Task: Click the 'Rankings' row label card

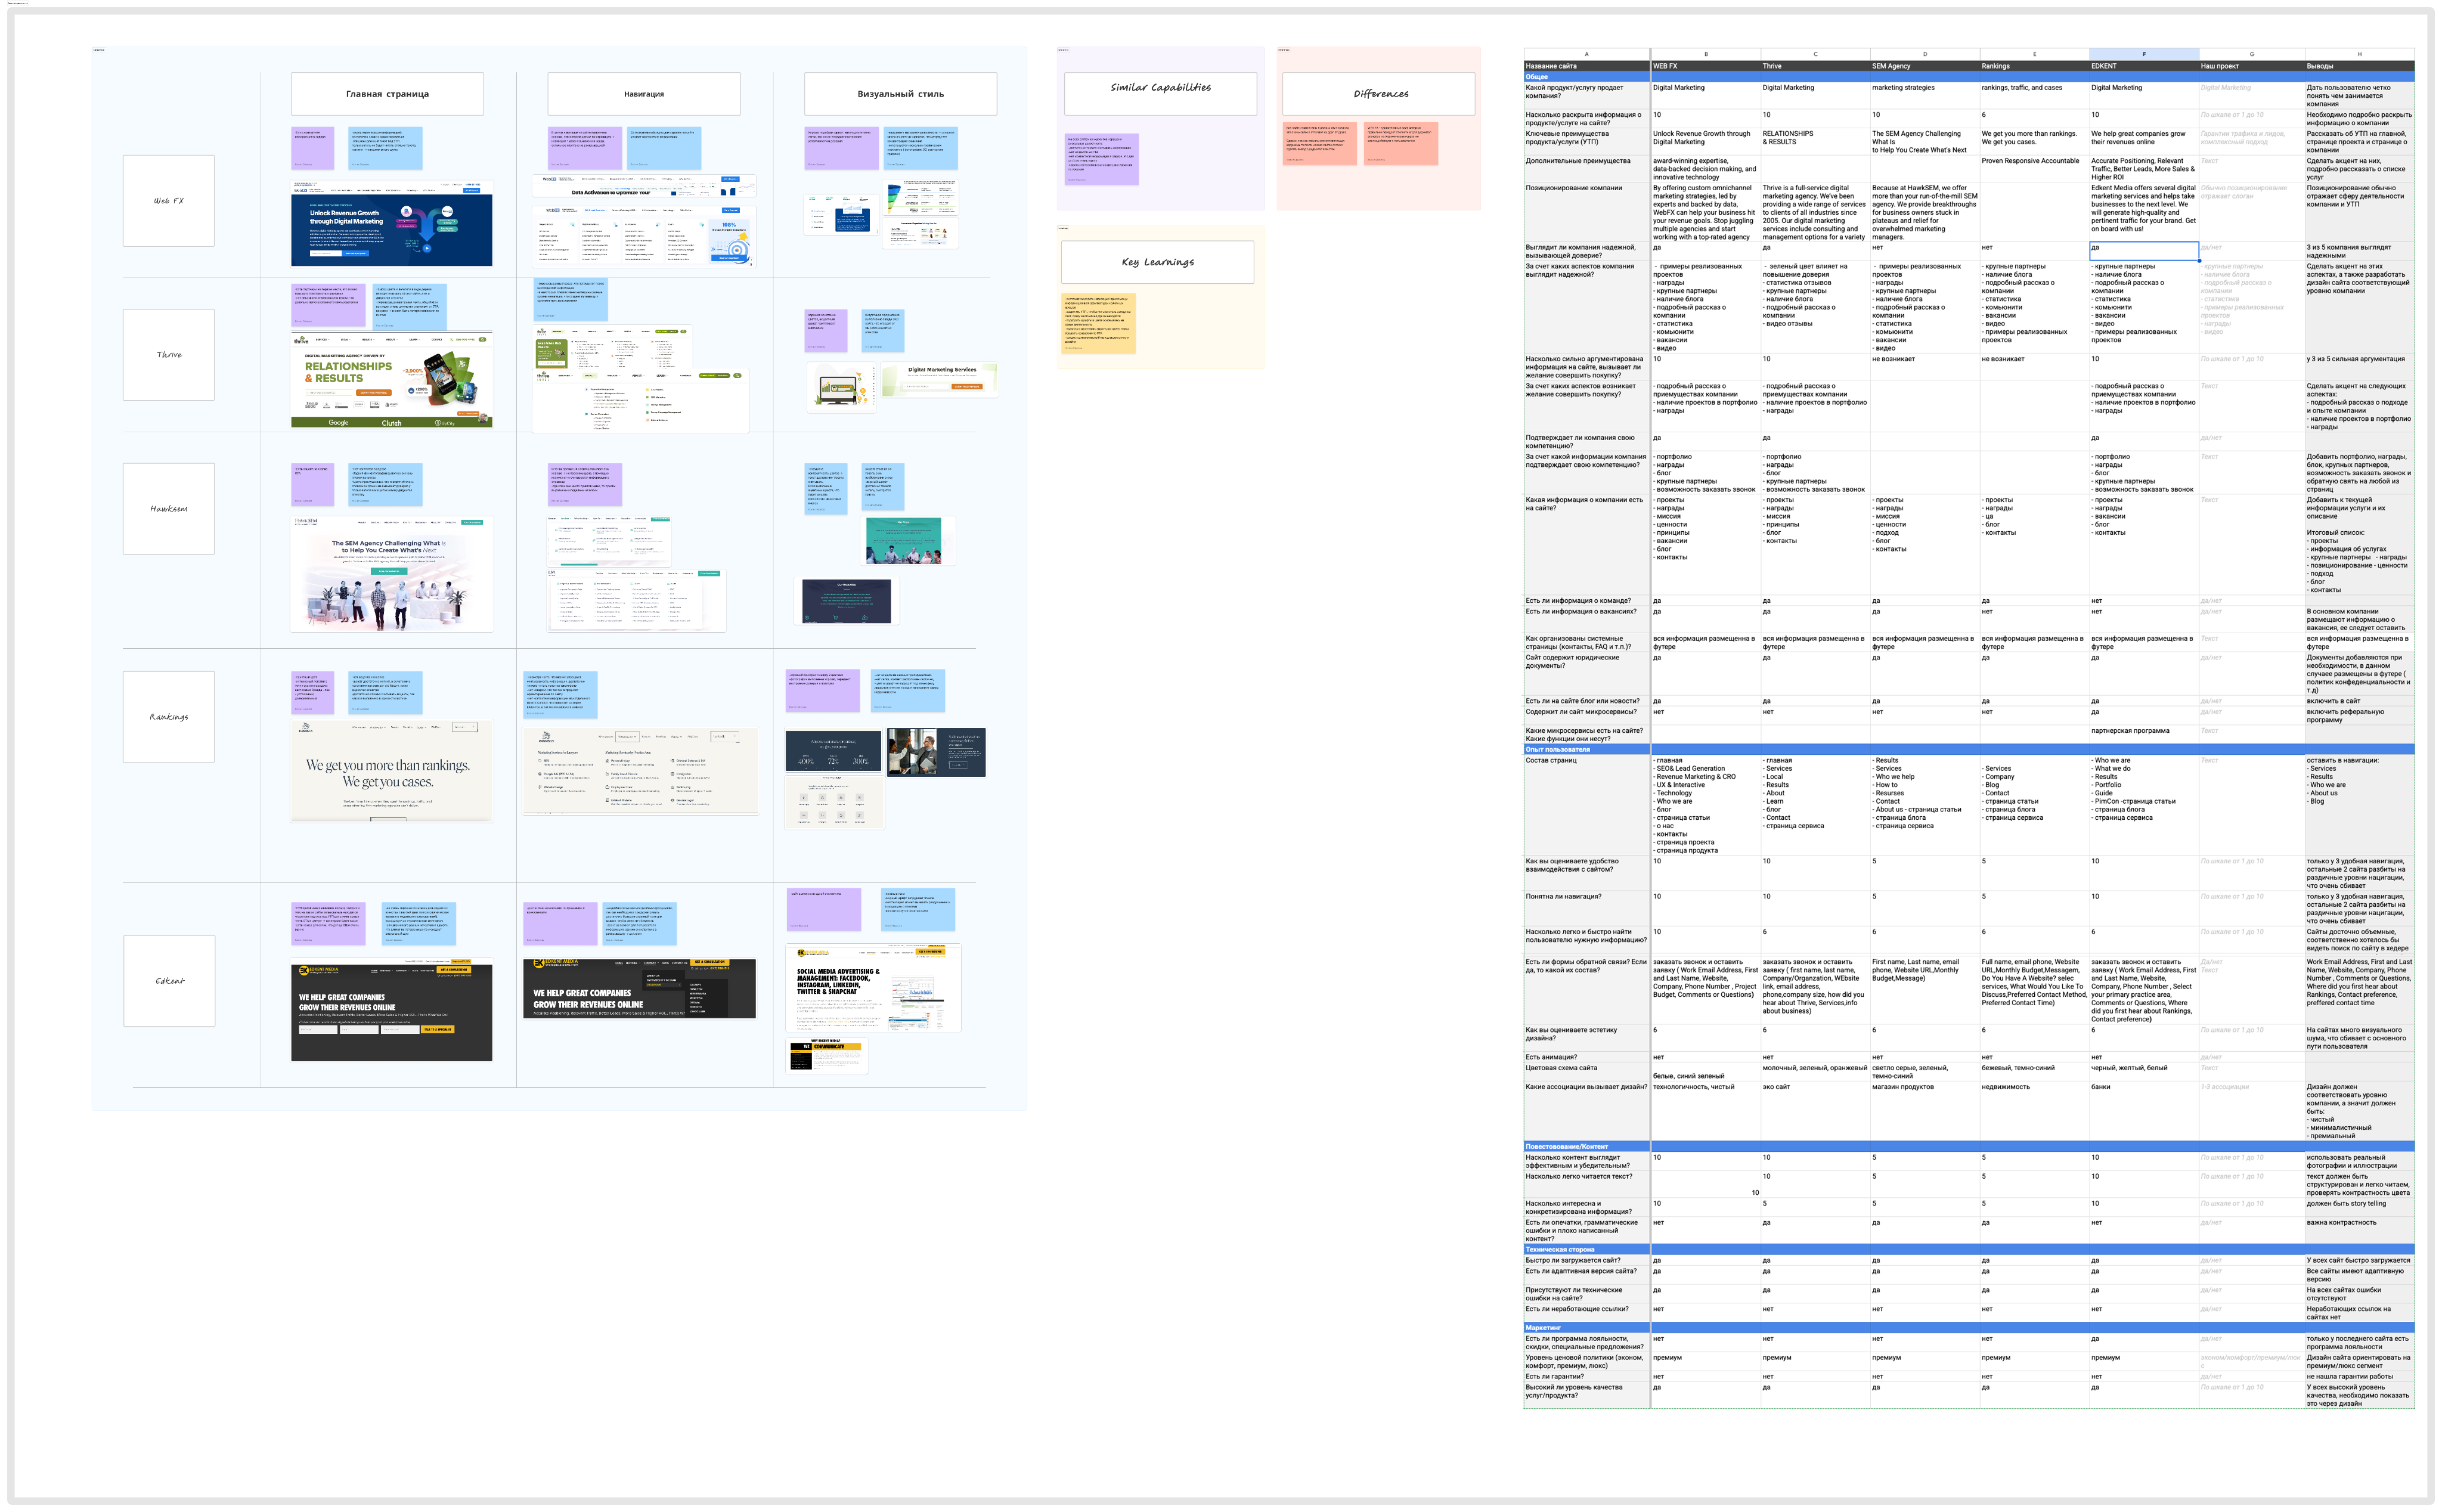Action: [x=168, y=717]
